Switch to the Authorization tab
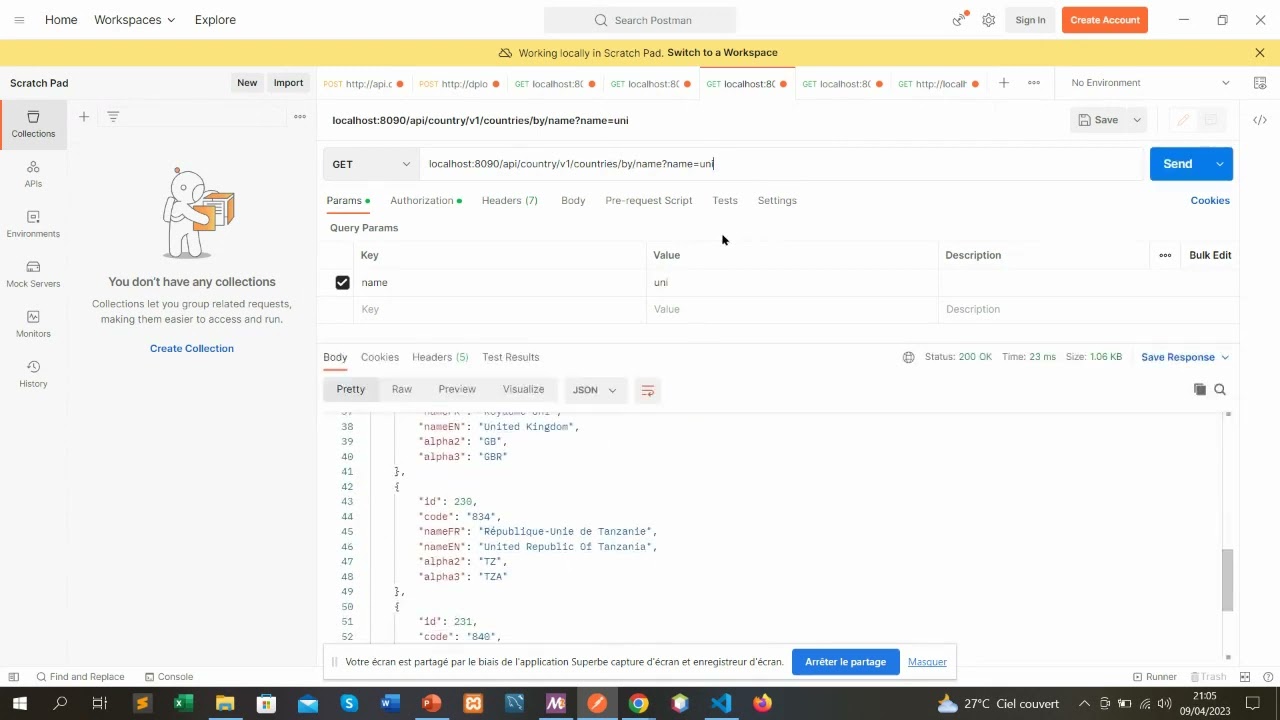The image size is (1280, 720). point(425,201)
